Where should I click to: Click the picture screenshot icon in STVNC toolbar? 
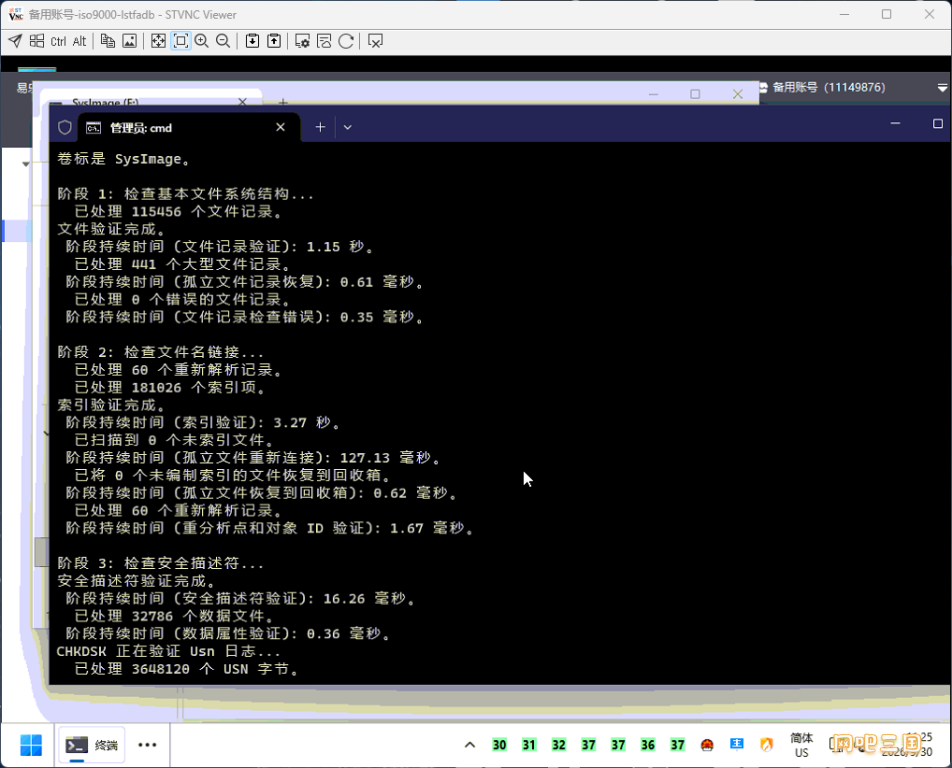pyautogui.click(x=129, y=41)
